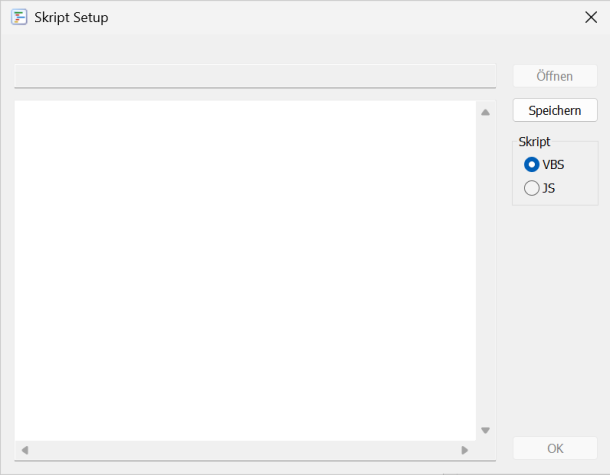Click the right arrow of horizontal scrollbar

464,450
